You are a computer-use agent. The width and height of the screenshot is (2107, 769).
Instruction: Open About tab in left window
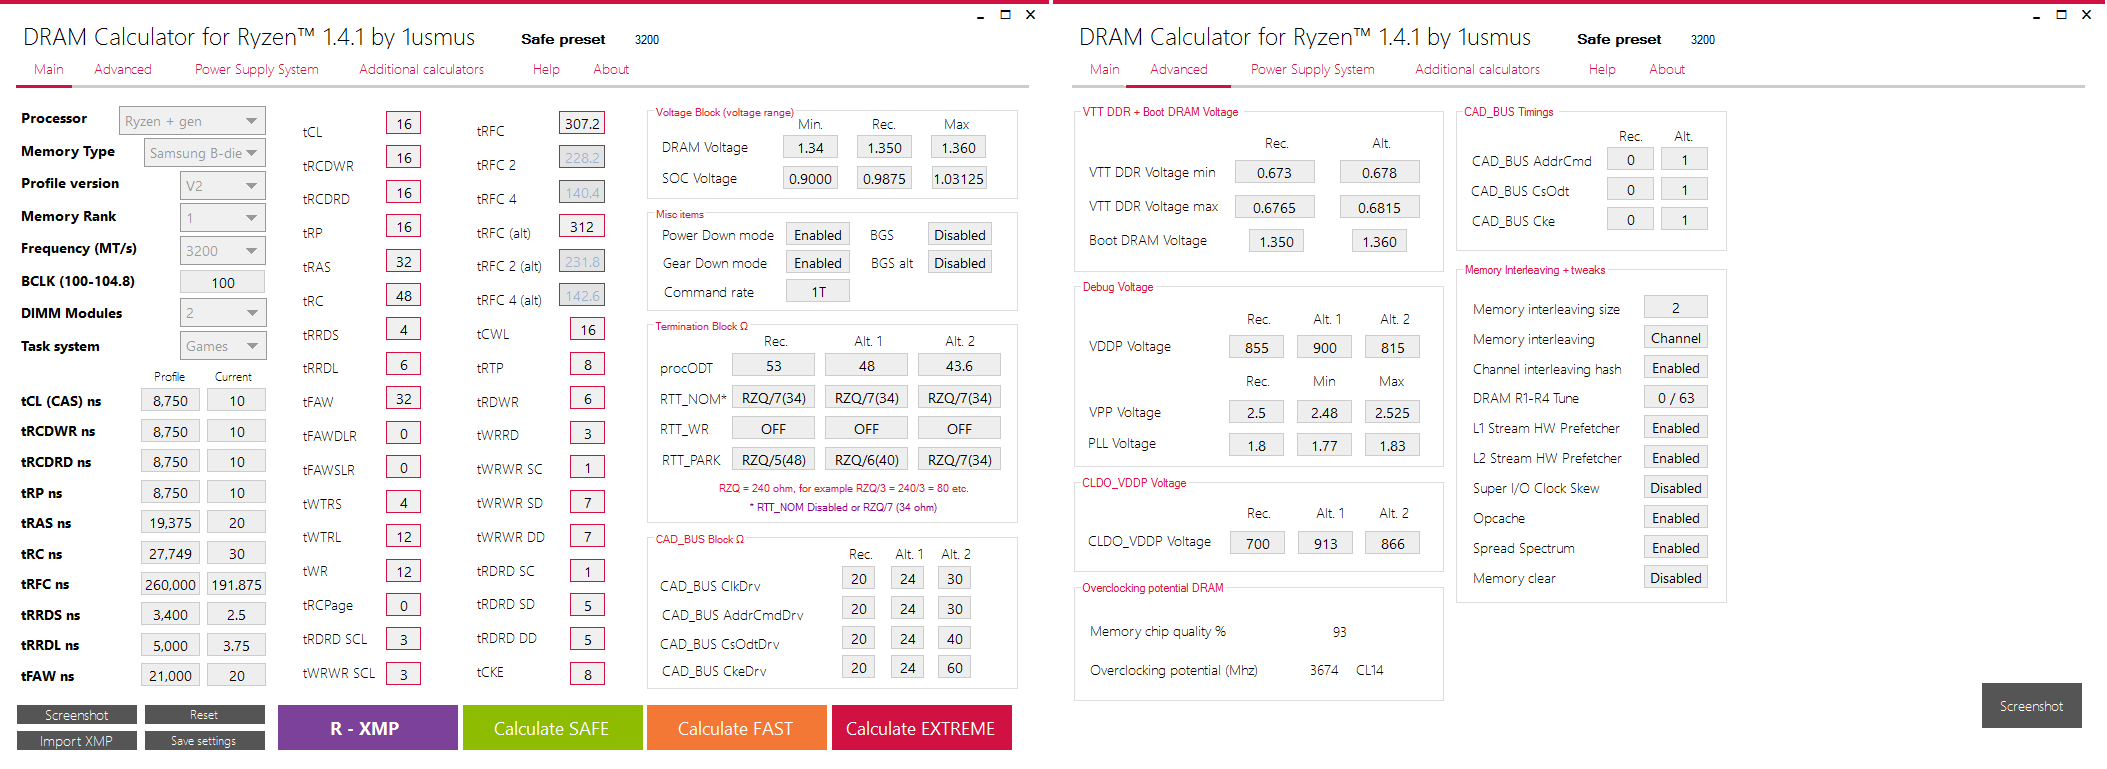coord(611,69)
